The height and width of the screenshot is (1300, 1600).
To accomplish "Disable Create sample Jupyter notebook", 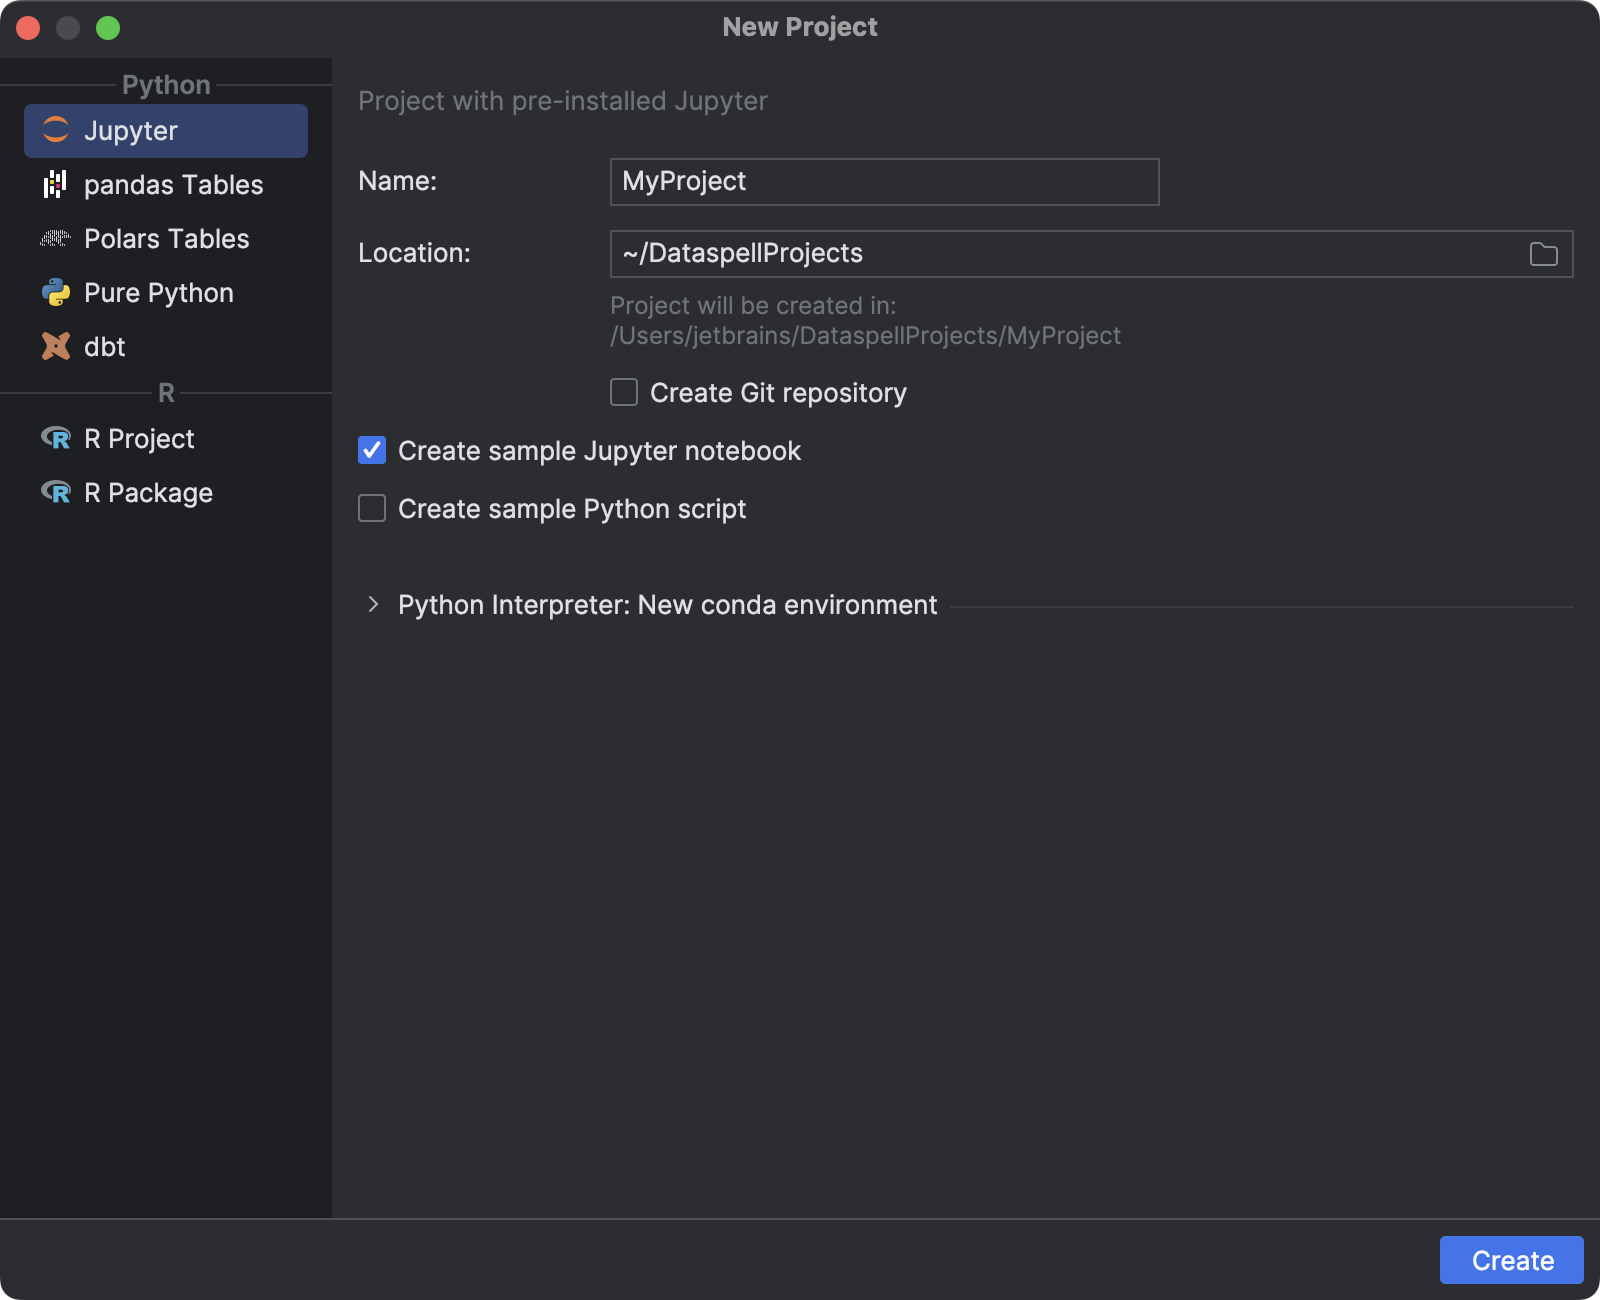I will [371, 451].
